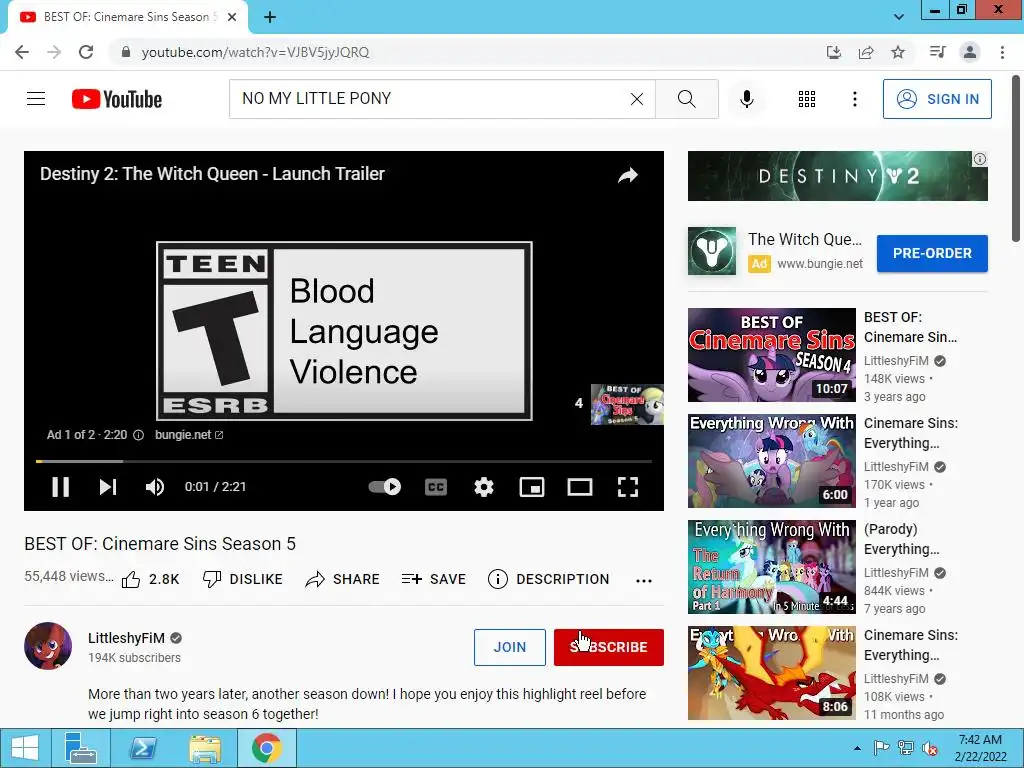Start voice search with microphone icon
The width and height of the screenshot is (1024, 768).
746,99
